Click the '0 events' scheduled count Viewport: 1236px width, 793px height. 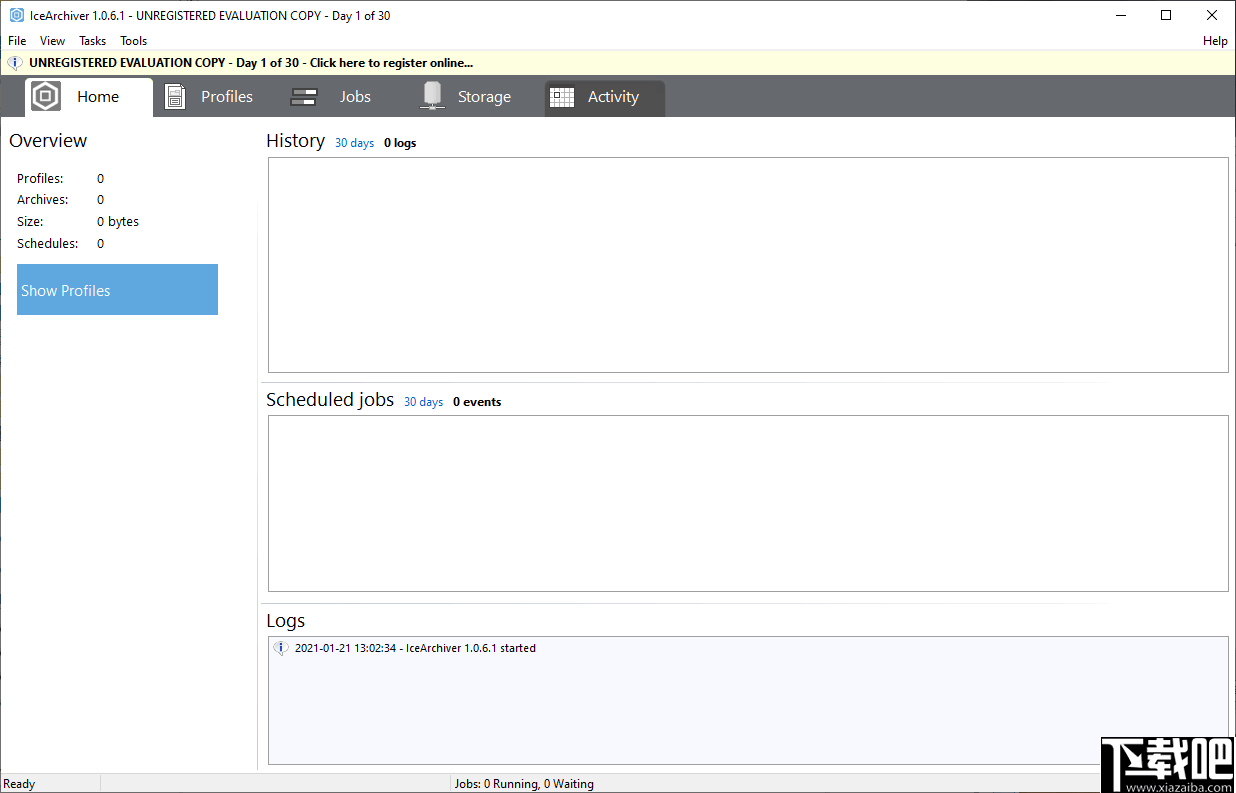click(477, 402)
